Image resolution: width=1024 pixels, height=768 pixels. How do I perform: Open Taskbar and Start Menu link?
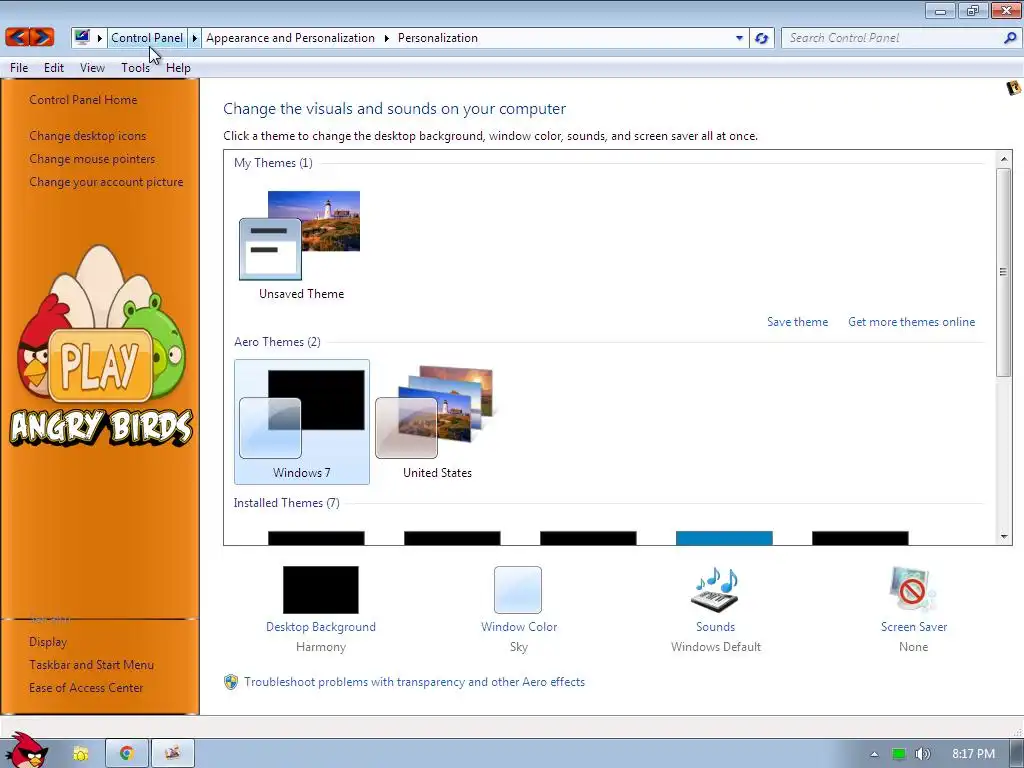pyautogui.click(x=91, y=665)
